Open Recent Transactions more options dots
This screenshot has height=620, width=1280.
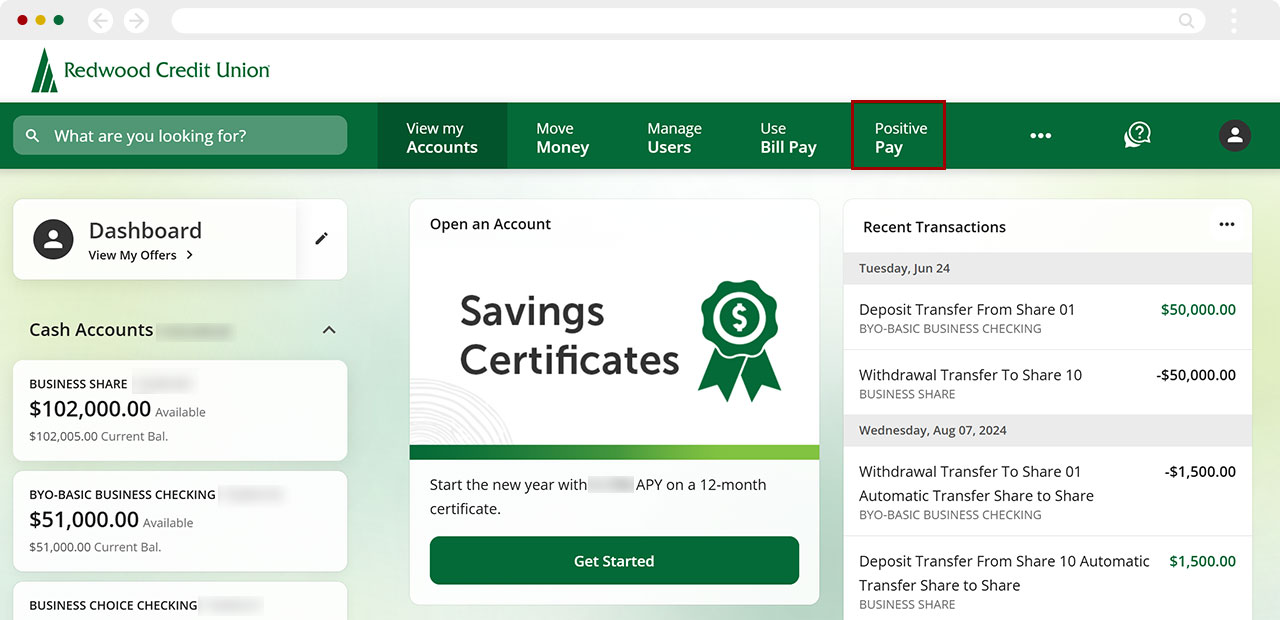[1227, 225]
